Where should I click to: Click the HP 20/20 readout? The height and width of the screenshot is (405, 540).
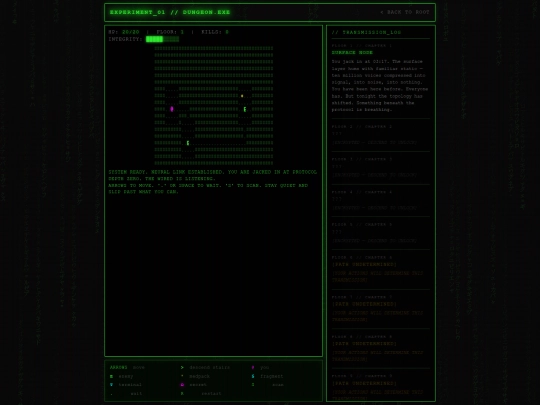click(x=124, y=32)
